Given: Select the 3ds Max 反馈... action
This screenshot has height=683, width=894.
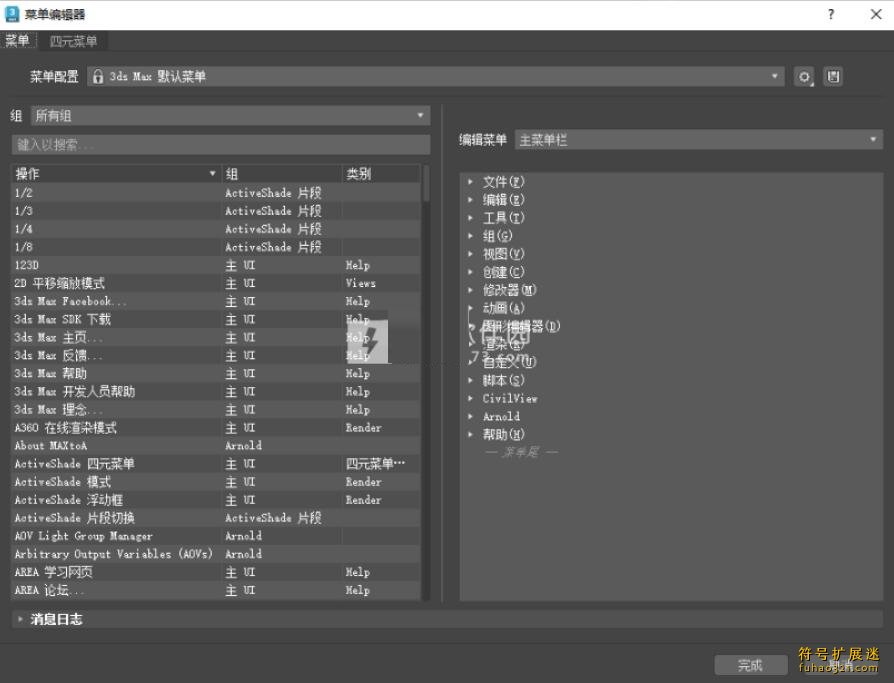Looking at the screenshot, I should tap(216, 355).
